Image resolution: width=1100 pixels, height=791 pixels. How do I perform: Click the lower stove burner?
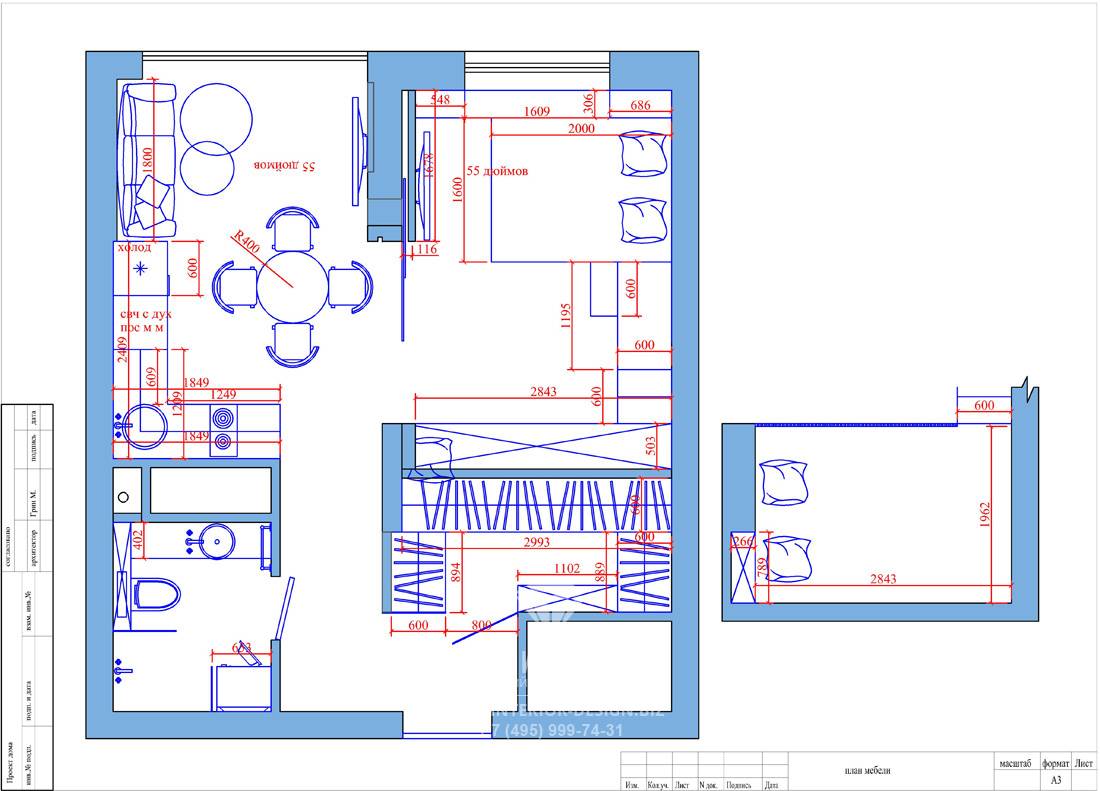pyautogui.click(x=222, y=443)
